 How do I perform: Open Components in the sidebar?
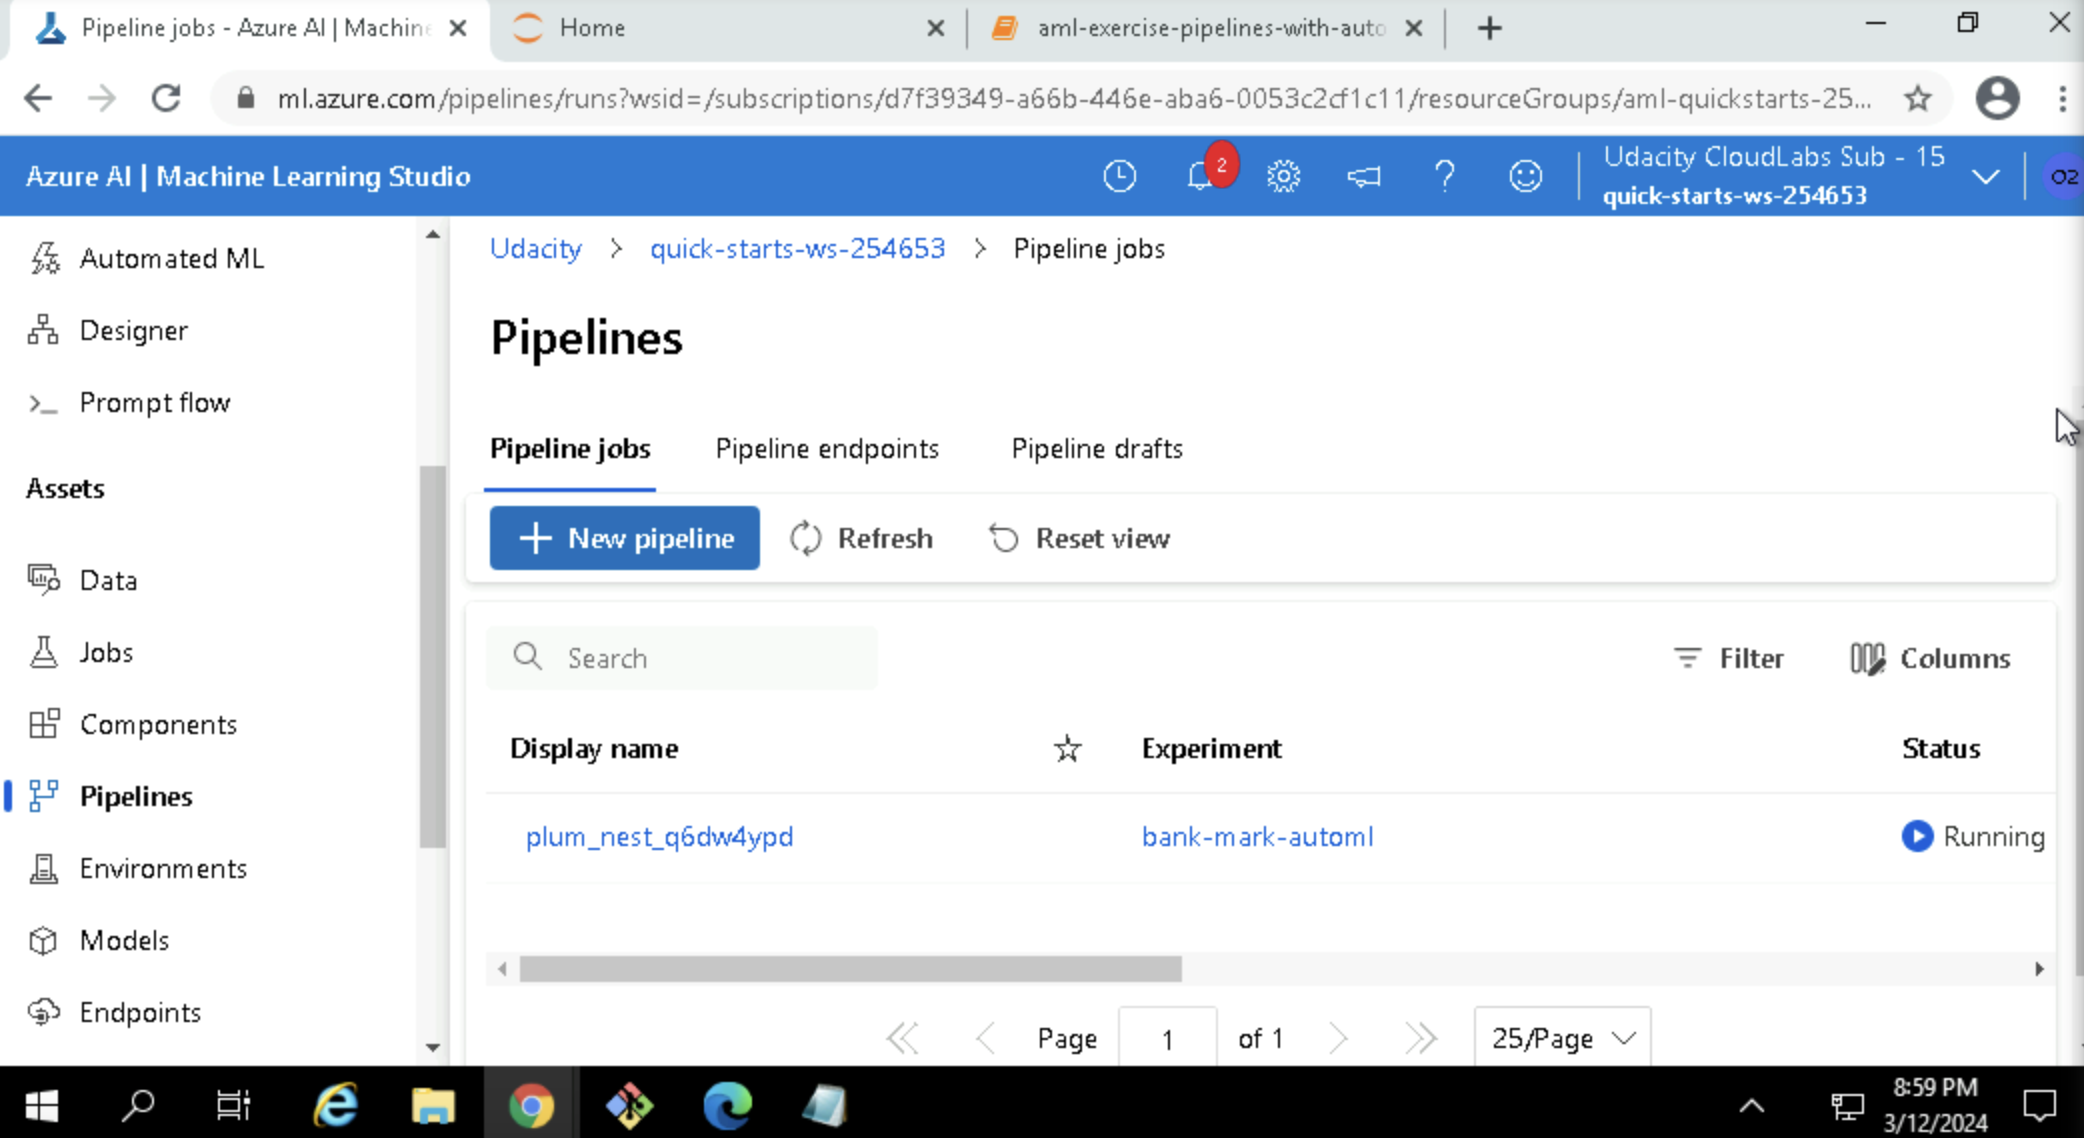158,724
